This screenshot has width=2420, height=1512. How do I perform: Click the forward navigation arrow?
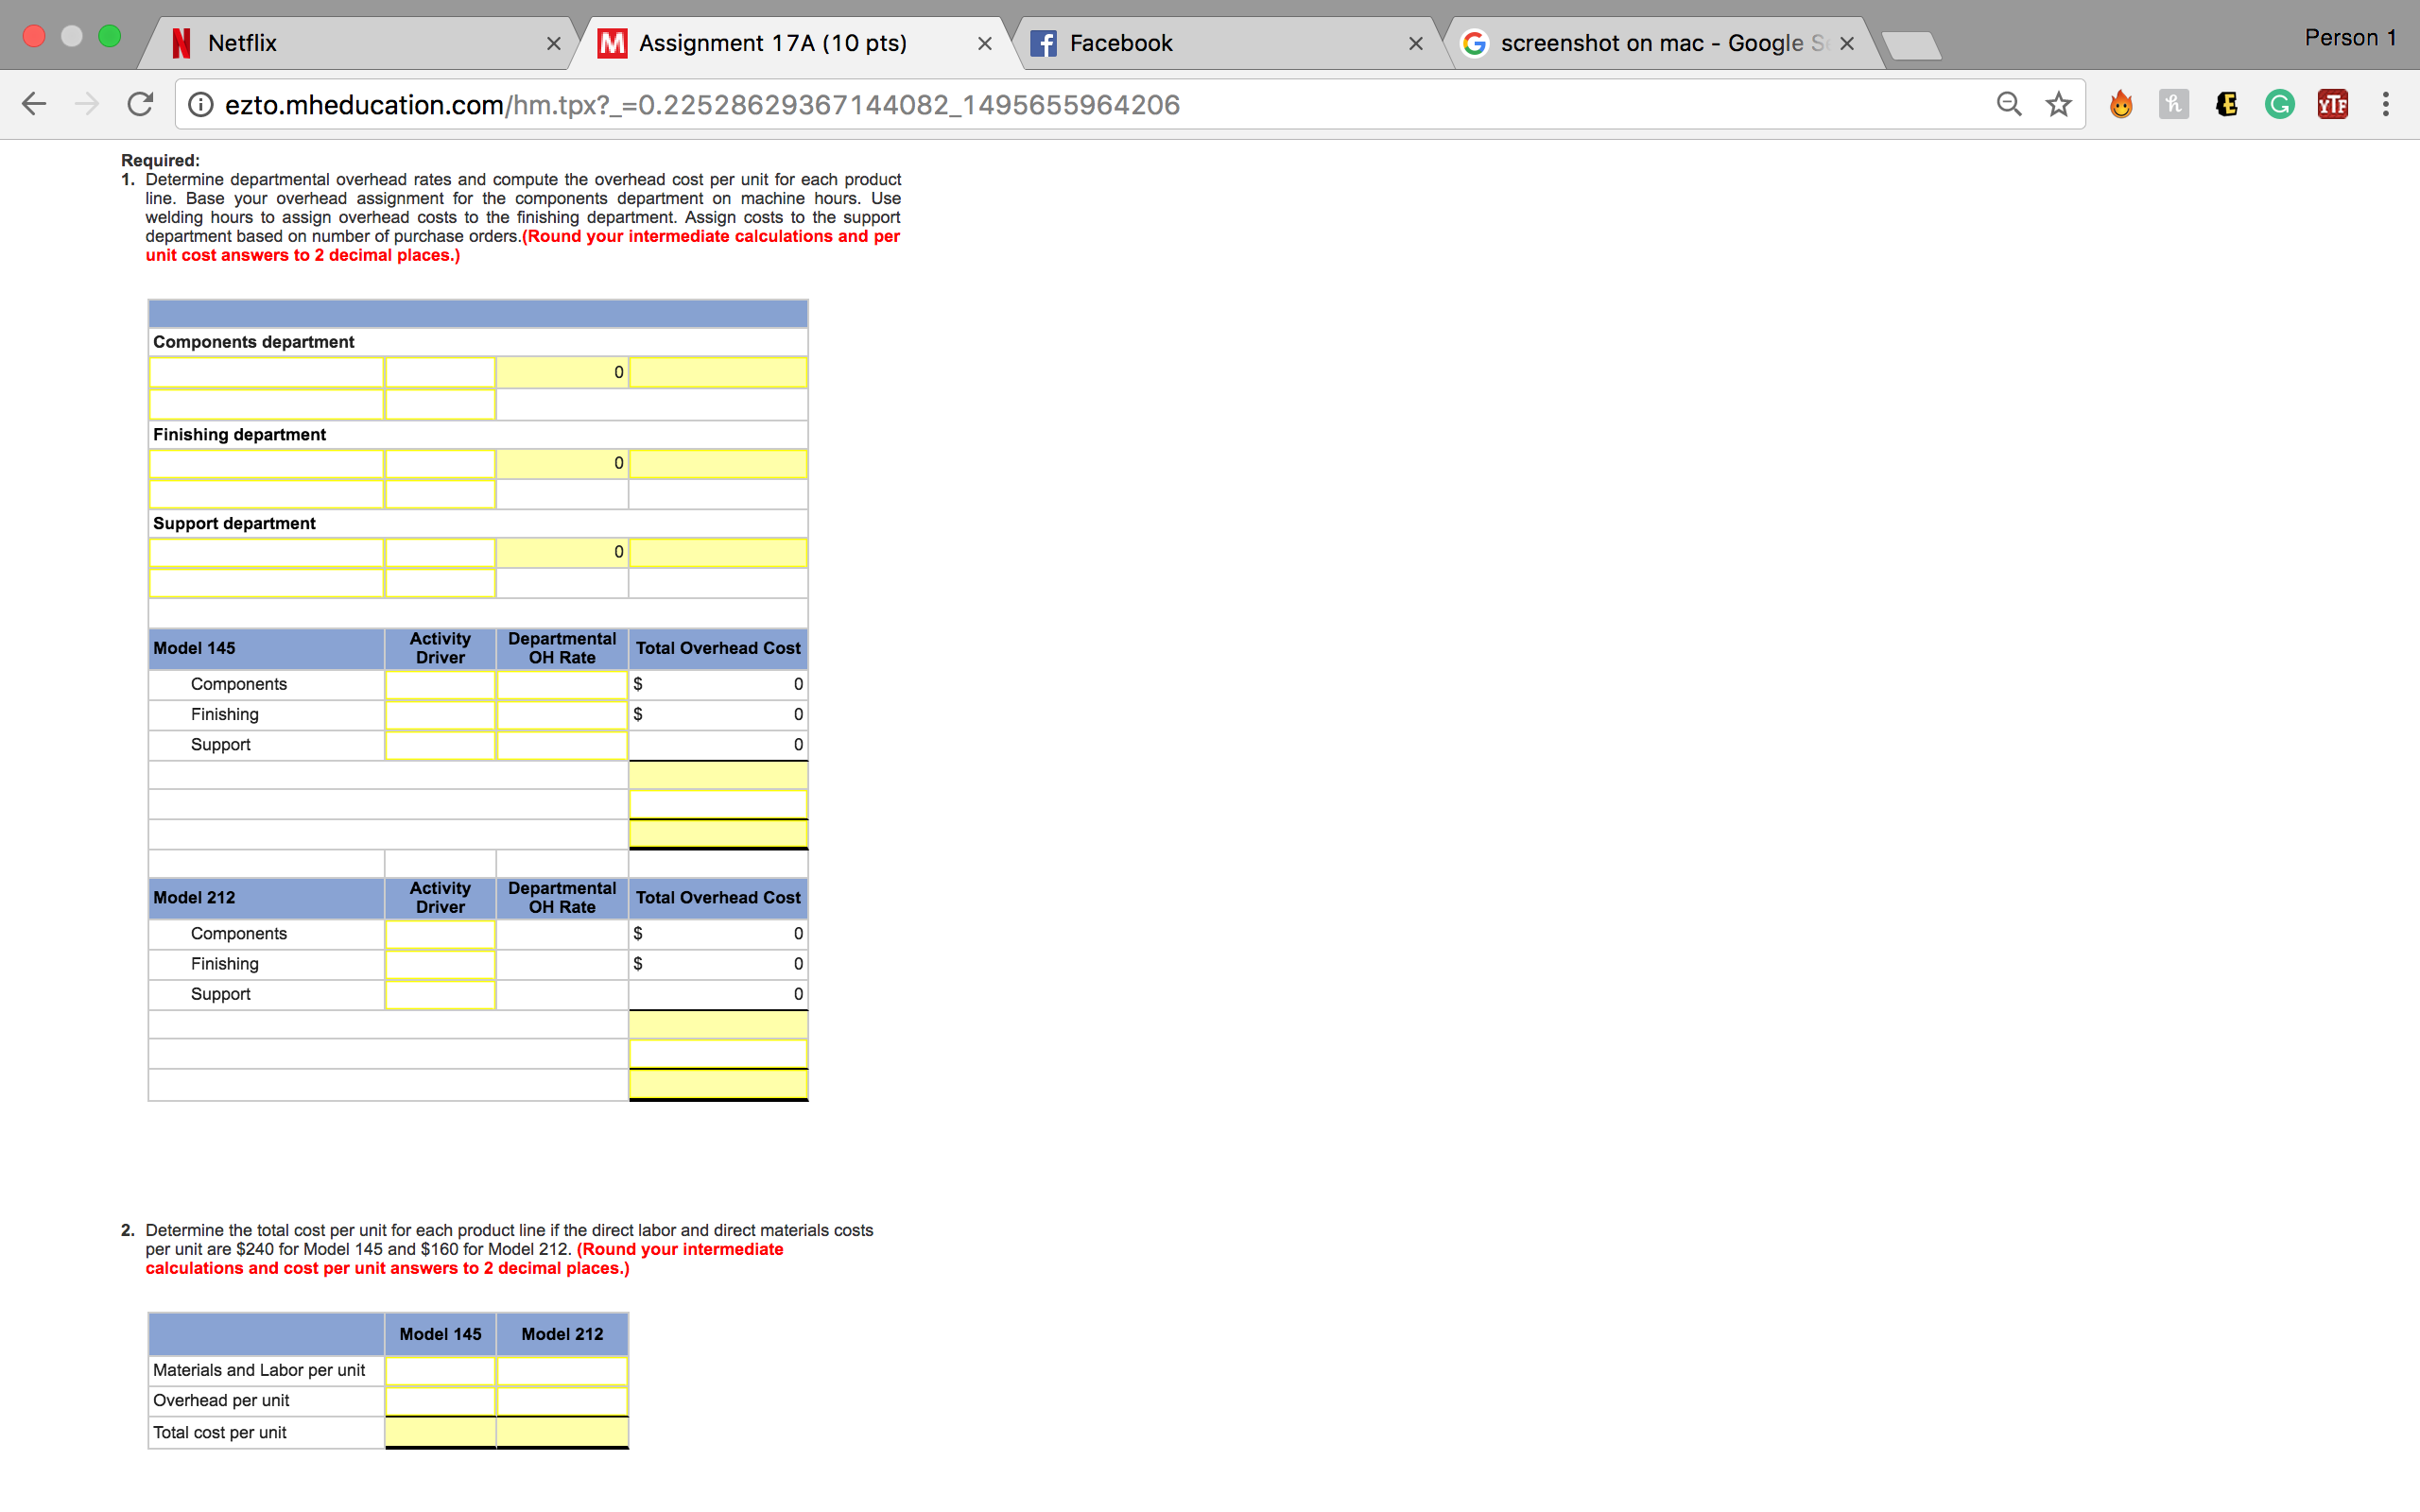pos(88,104)
